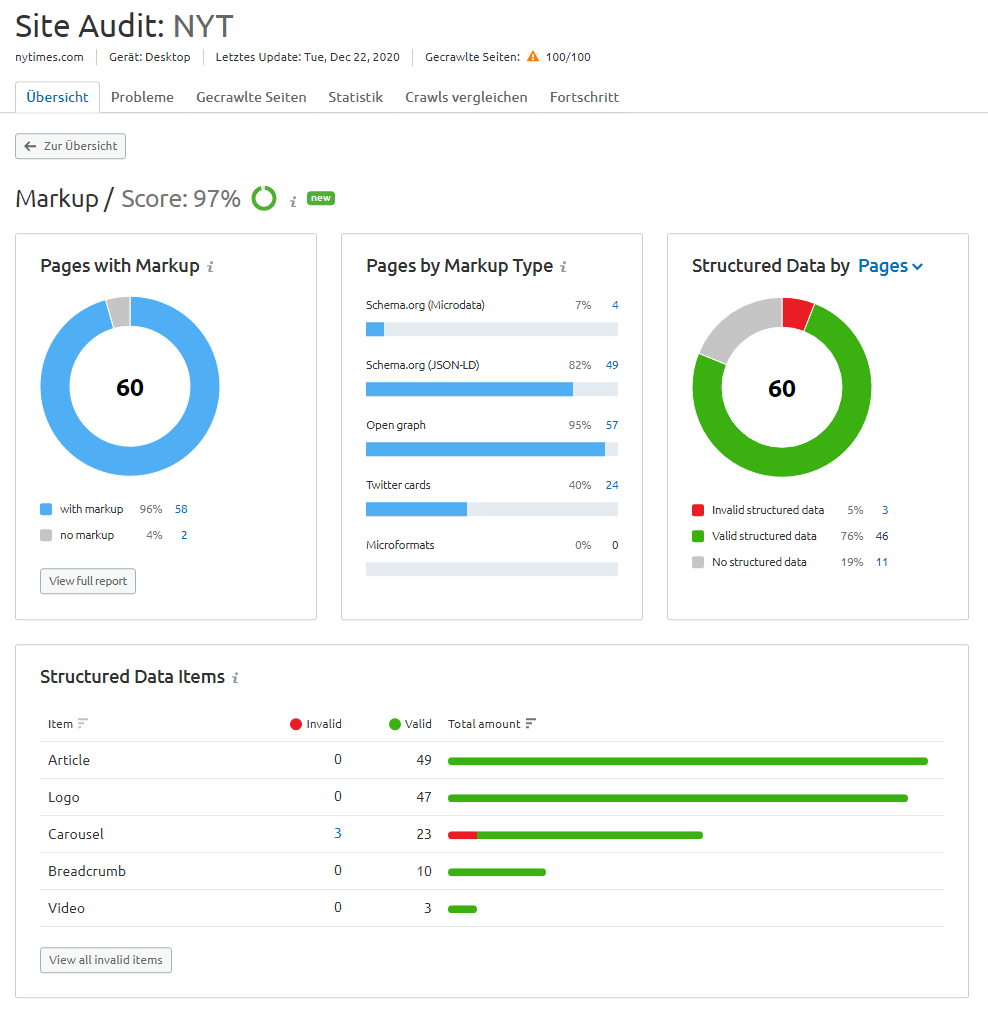Click info icon beside Pages with Markup

[x=210, y=267]
